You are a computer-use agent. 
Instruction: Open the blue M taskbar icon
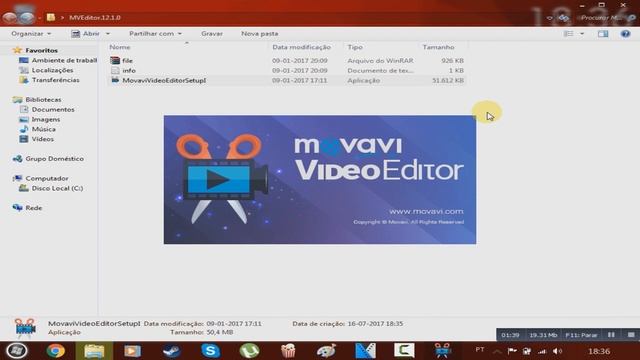pyautogui.click(x=365, y=351)
